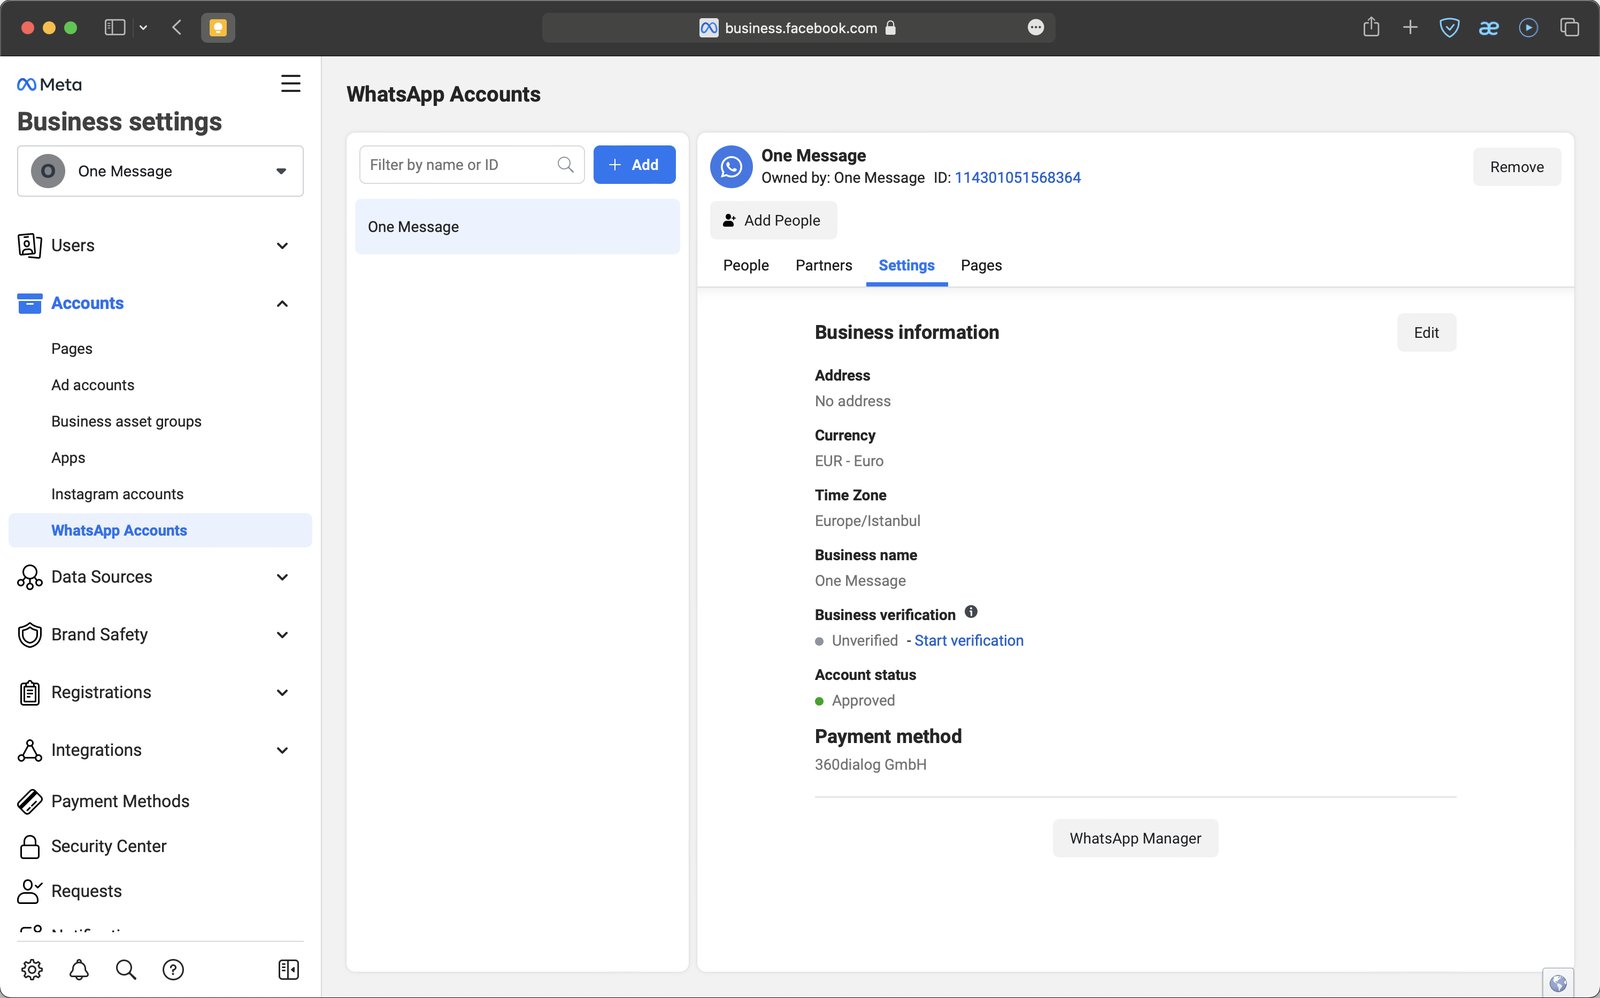The height and width of the screenshot is (998, 1600).
Task: Click the Business verification info icon
Action: (971, 612)
